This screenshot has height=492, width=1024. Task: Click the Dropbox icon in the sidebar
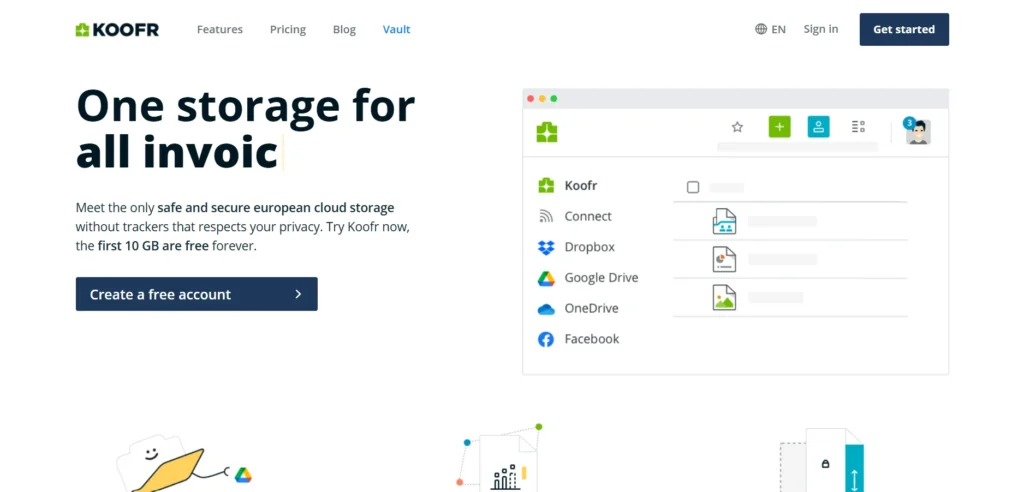coord(546,248)
